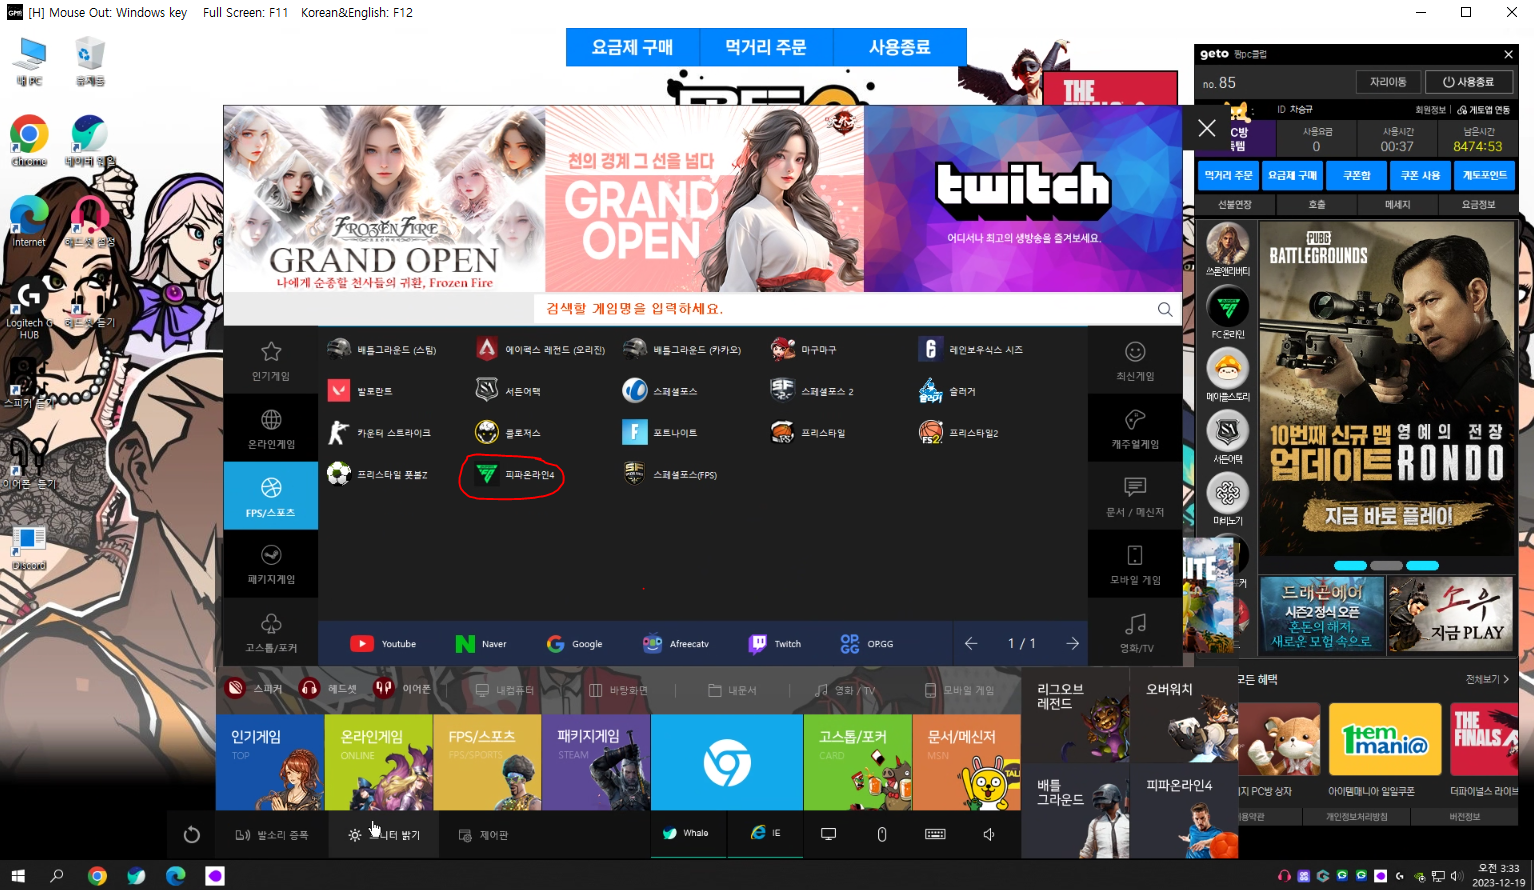Open 배틀그라운드 (카카오) game entry
The image size is (1534, 890).
click(682, 349)
